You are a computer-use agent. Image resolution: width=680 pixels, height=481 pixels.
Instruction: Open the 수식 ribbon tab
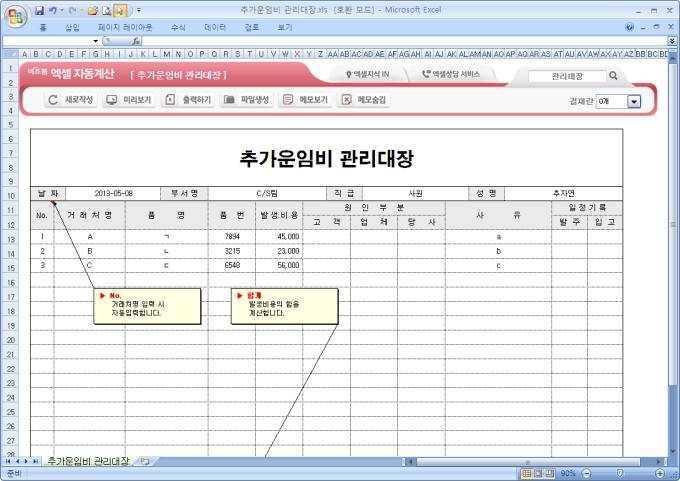point(178,27)
